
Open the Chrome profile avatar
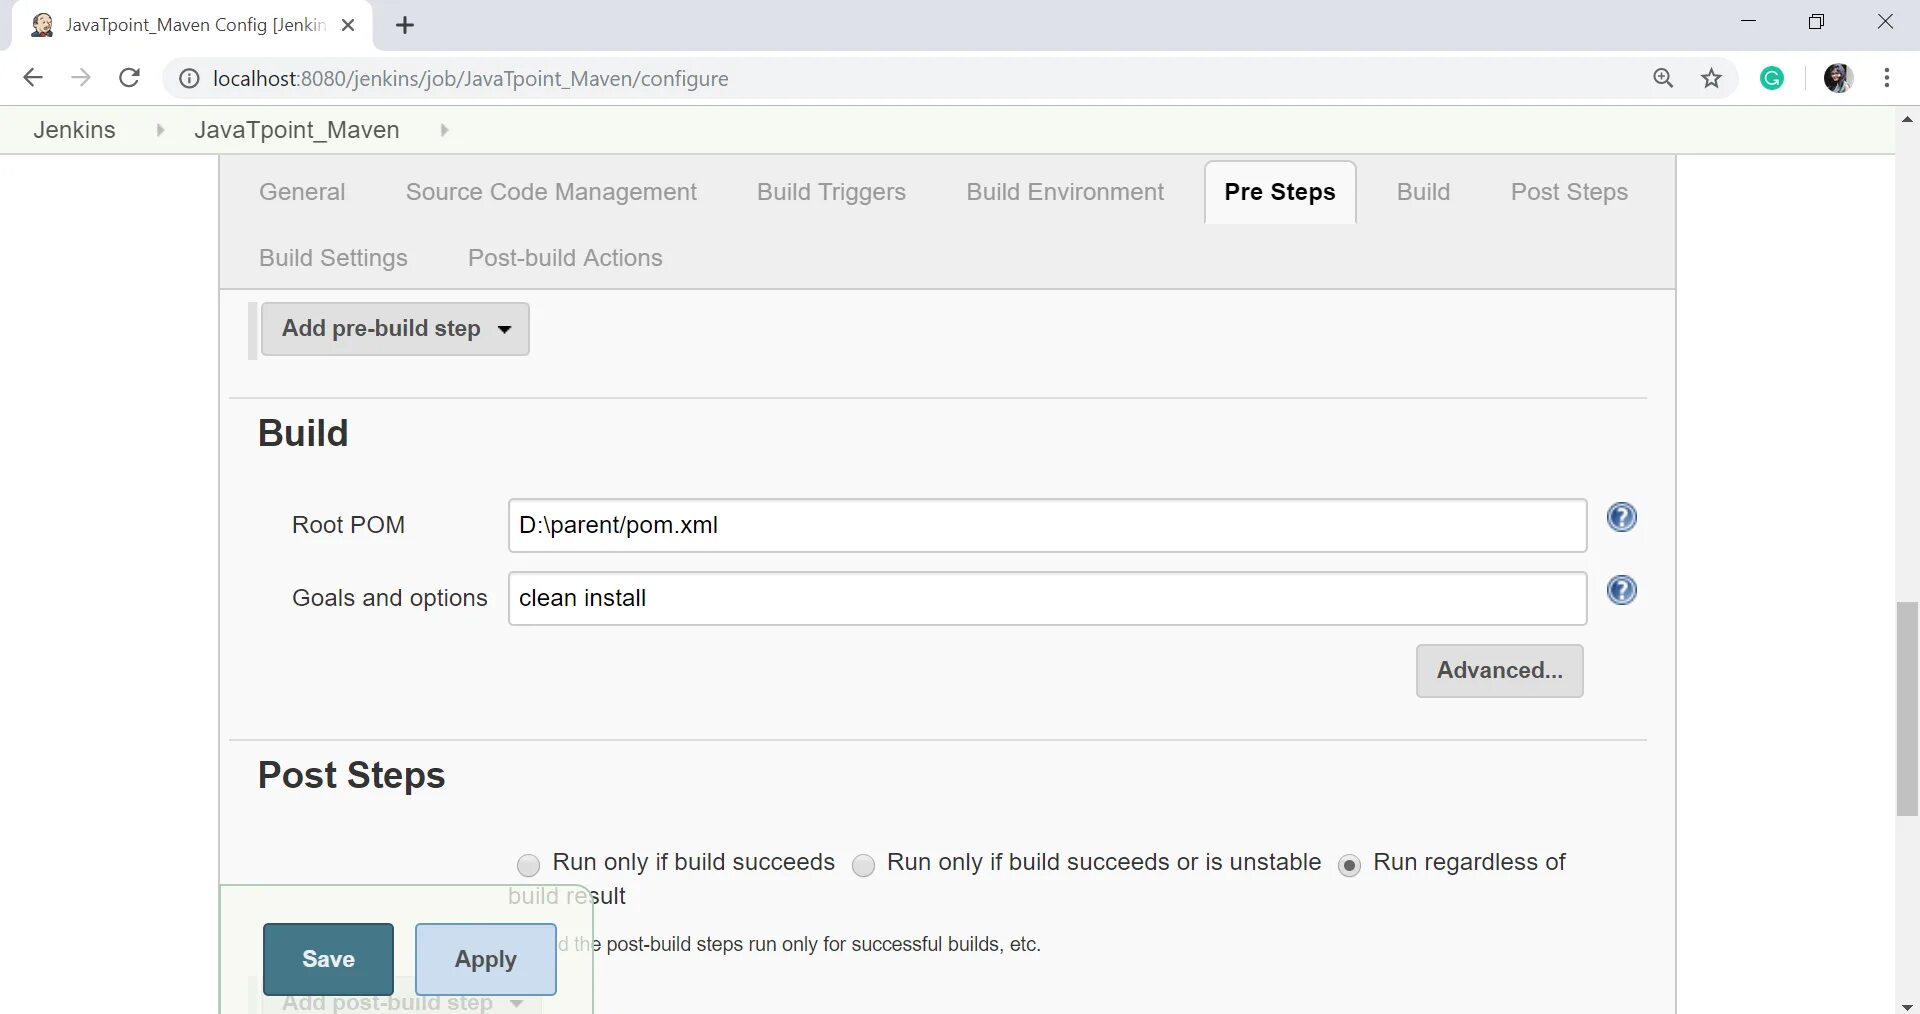(1838, 78)
